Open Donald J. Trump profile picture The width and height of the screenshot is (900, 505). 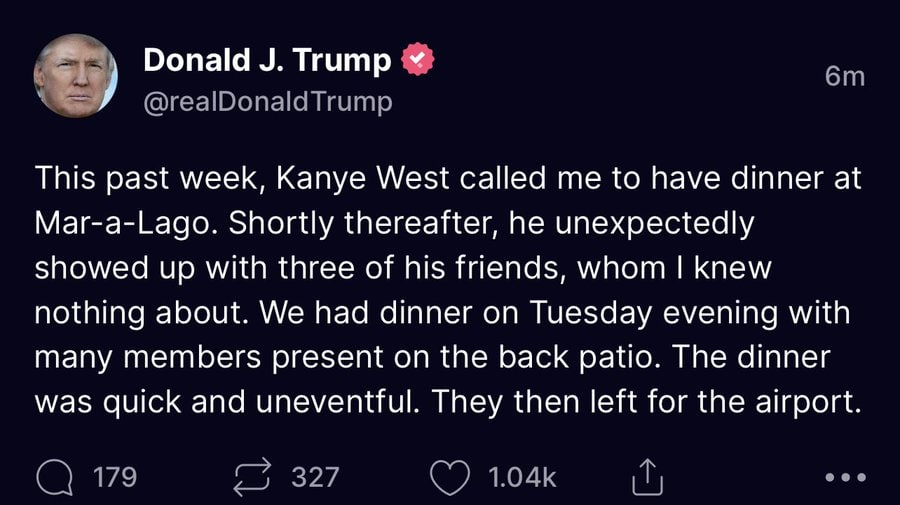(x=76, y=76)
